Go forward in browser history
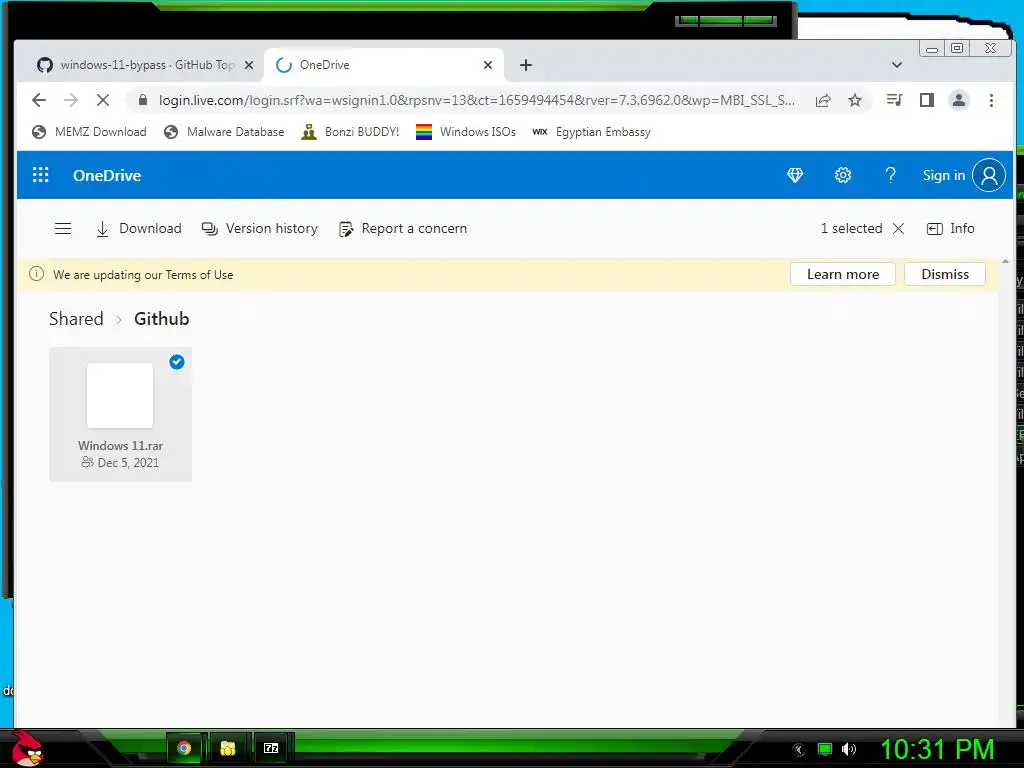Viewport: 1024px width, 768px height. click(x=71, y=100)
